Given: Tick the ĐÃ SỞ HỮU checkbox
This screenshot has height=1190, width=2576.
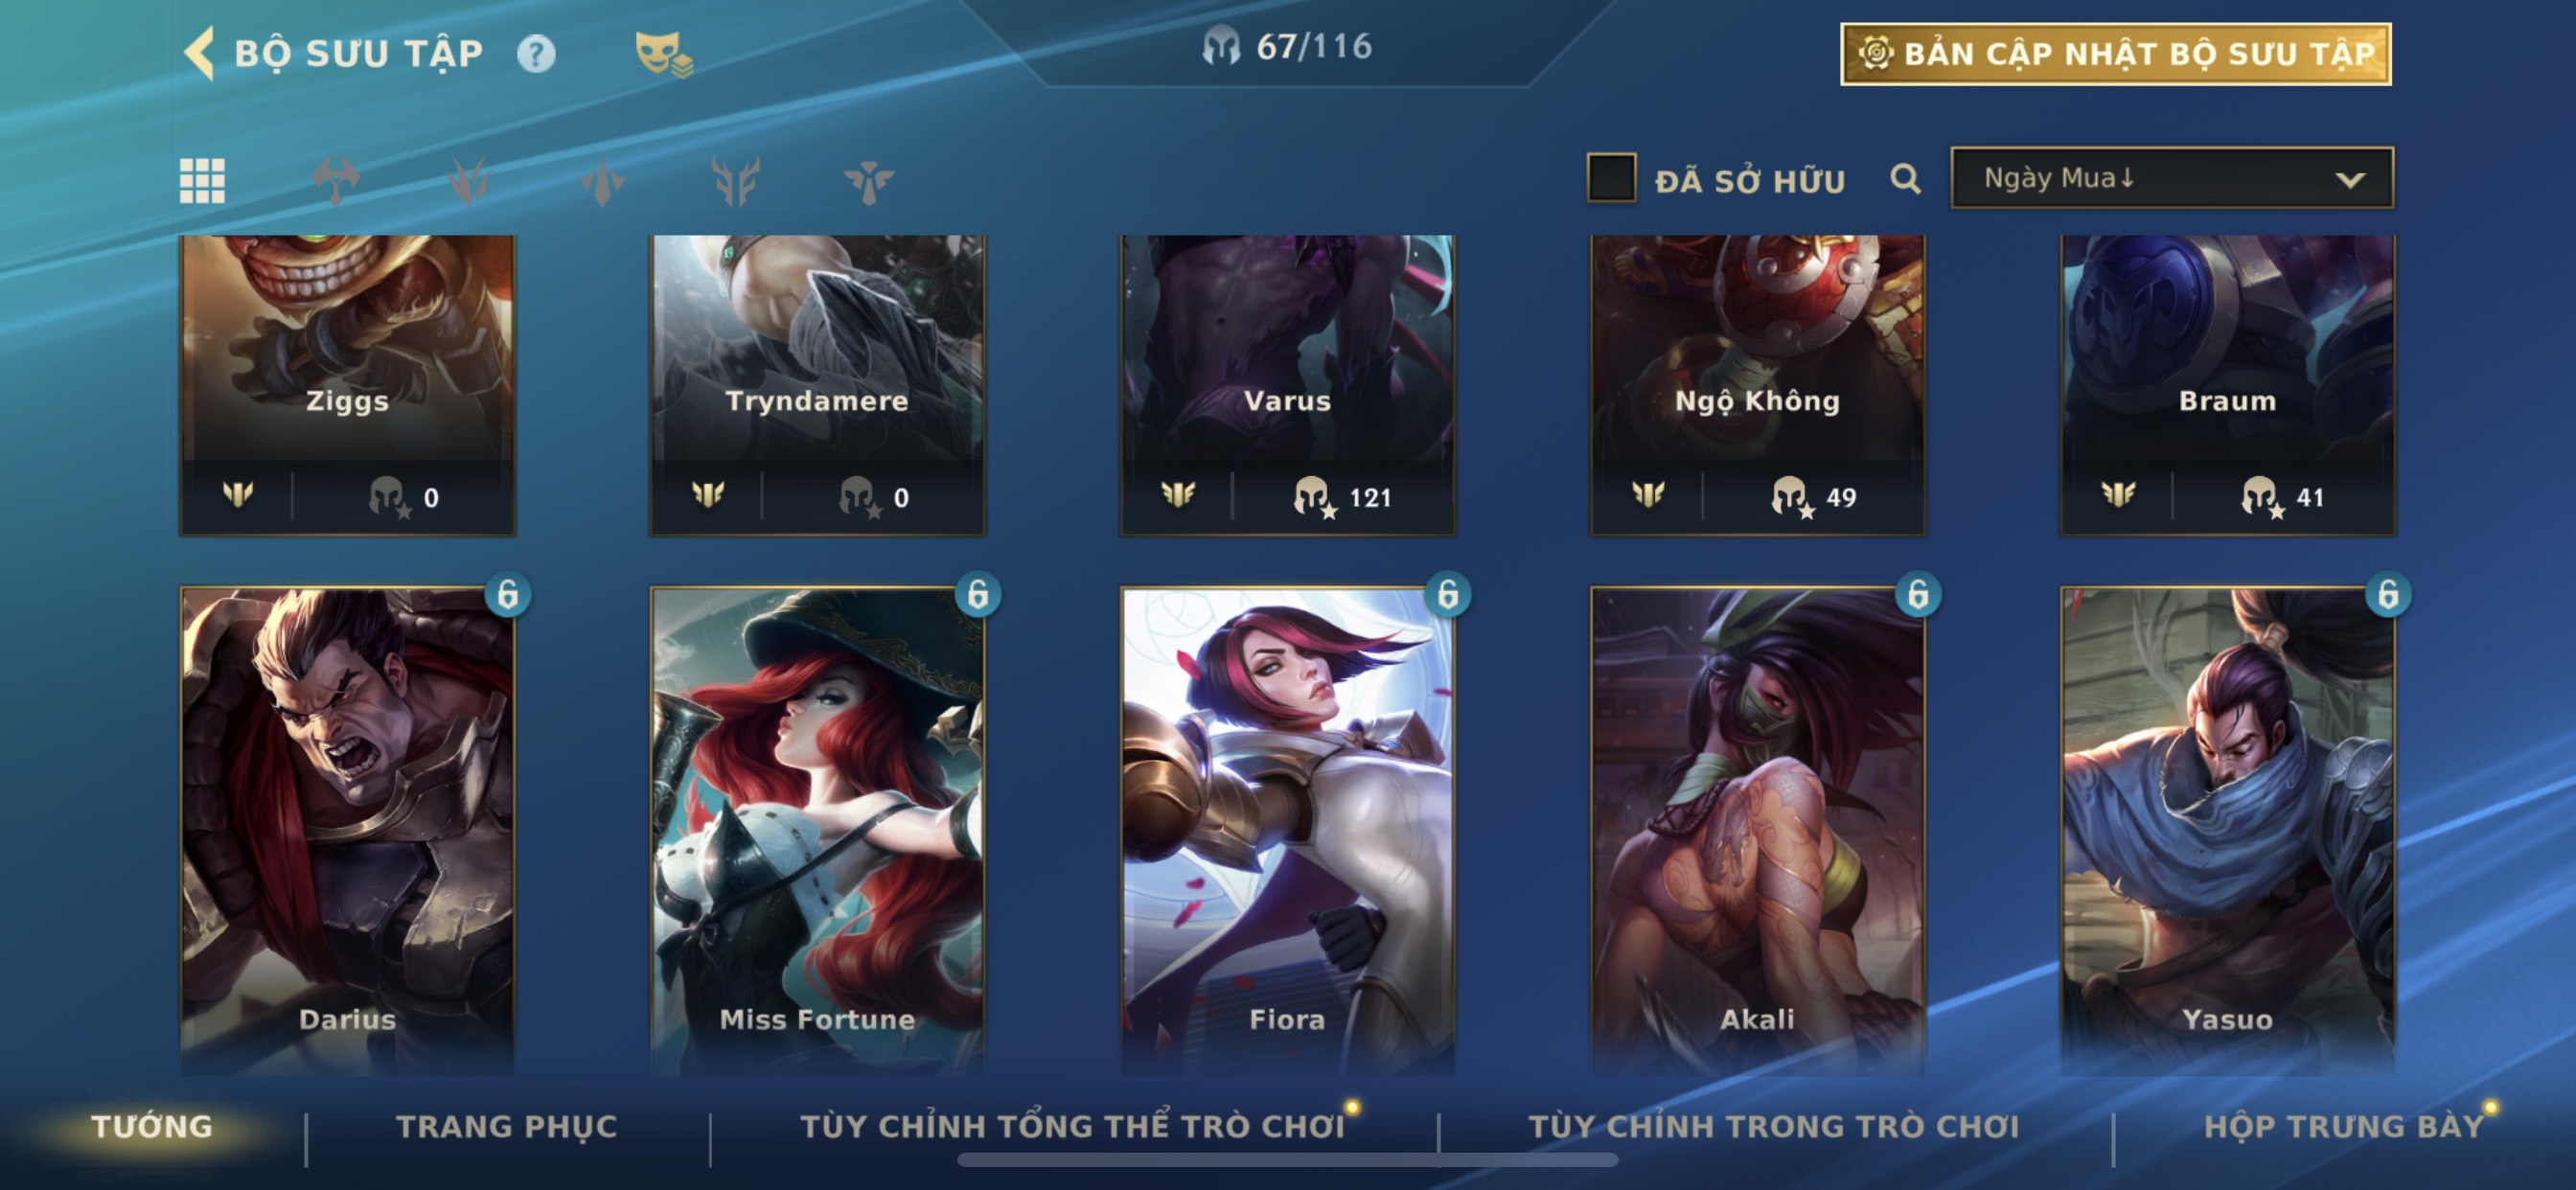Looking at the screenshot, I should tap(1611, 178).
